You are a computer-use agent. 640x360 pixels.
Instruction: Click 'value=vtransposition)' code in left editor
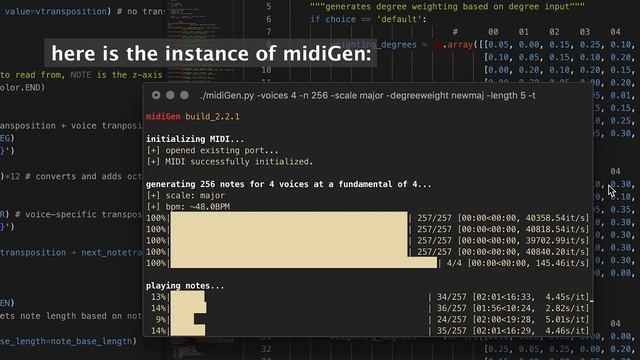point(58,11)
